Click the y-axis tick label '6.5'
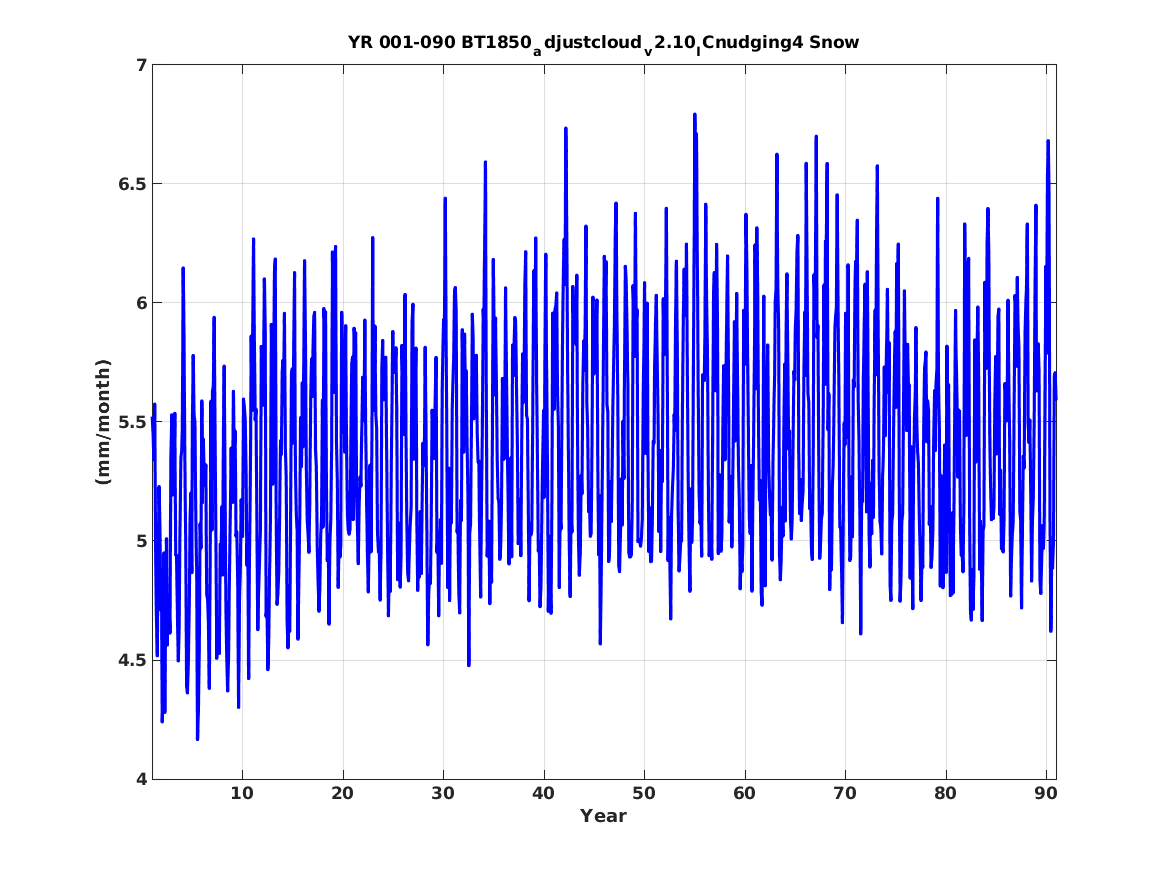Screen dimensions: 1167x875 132,185
